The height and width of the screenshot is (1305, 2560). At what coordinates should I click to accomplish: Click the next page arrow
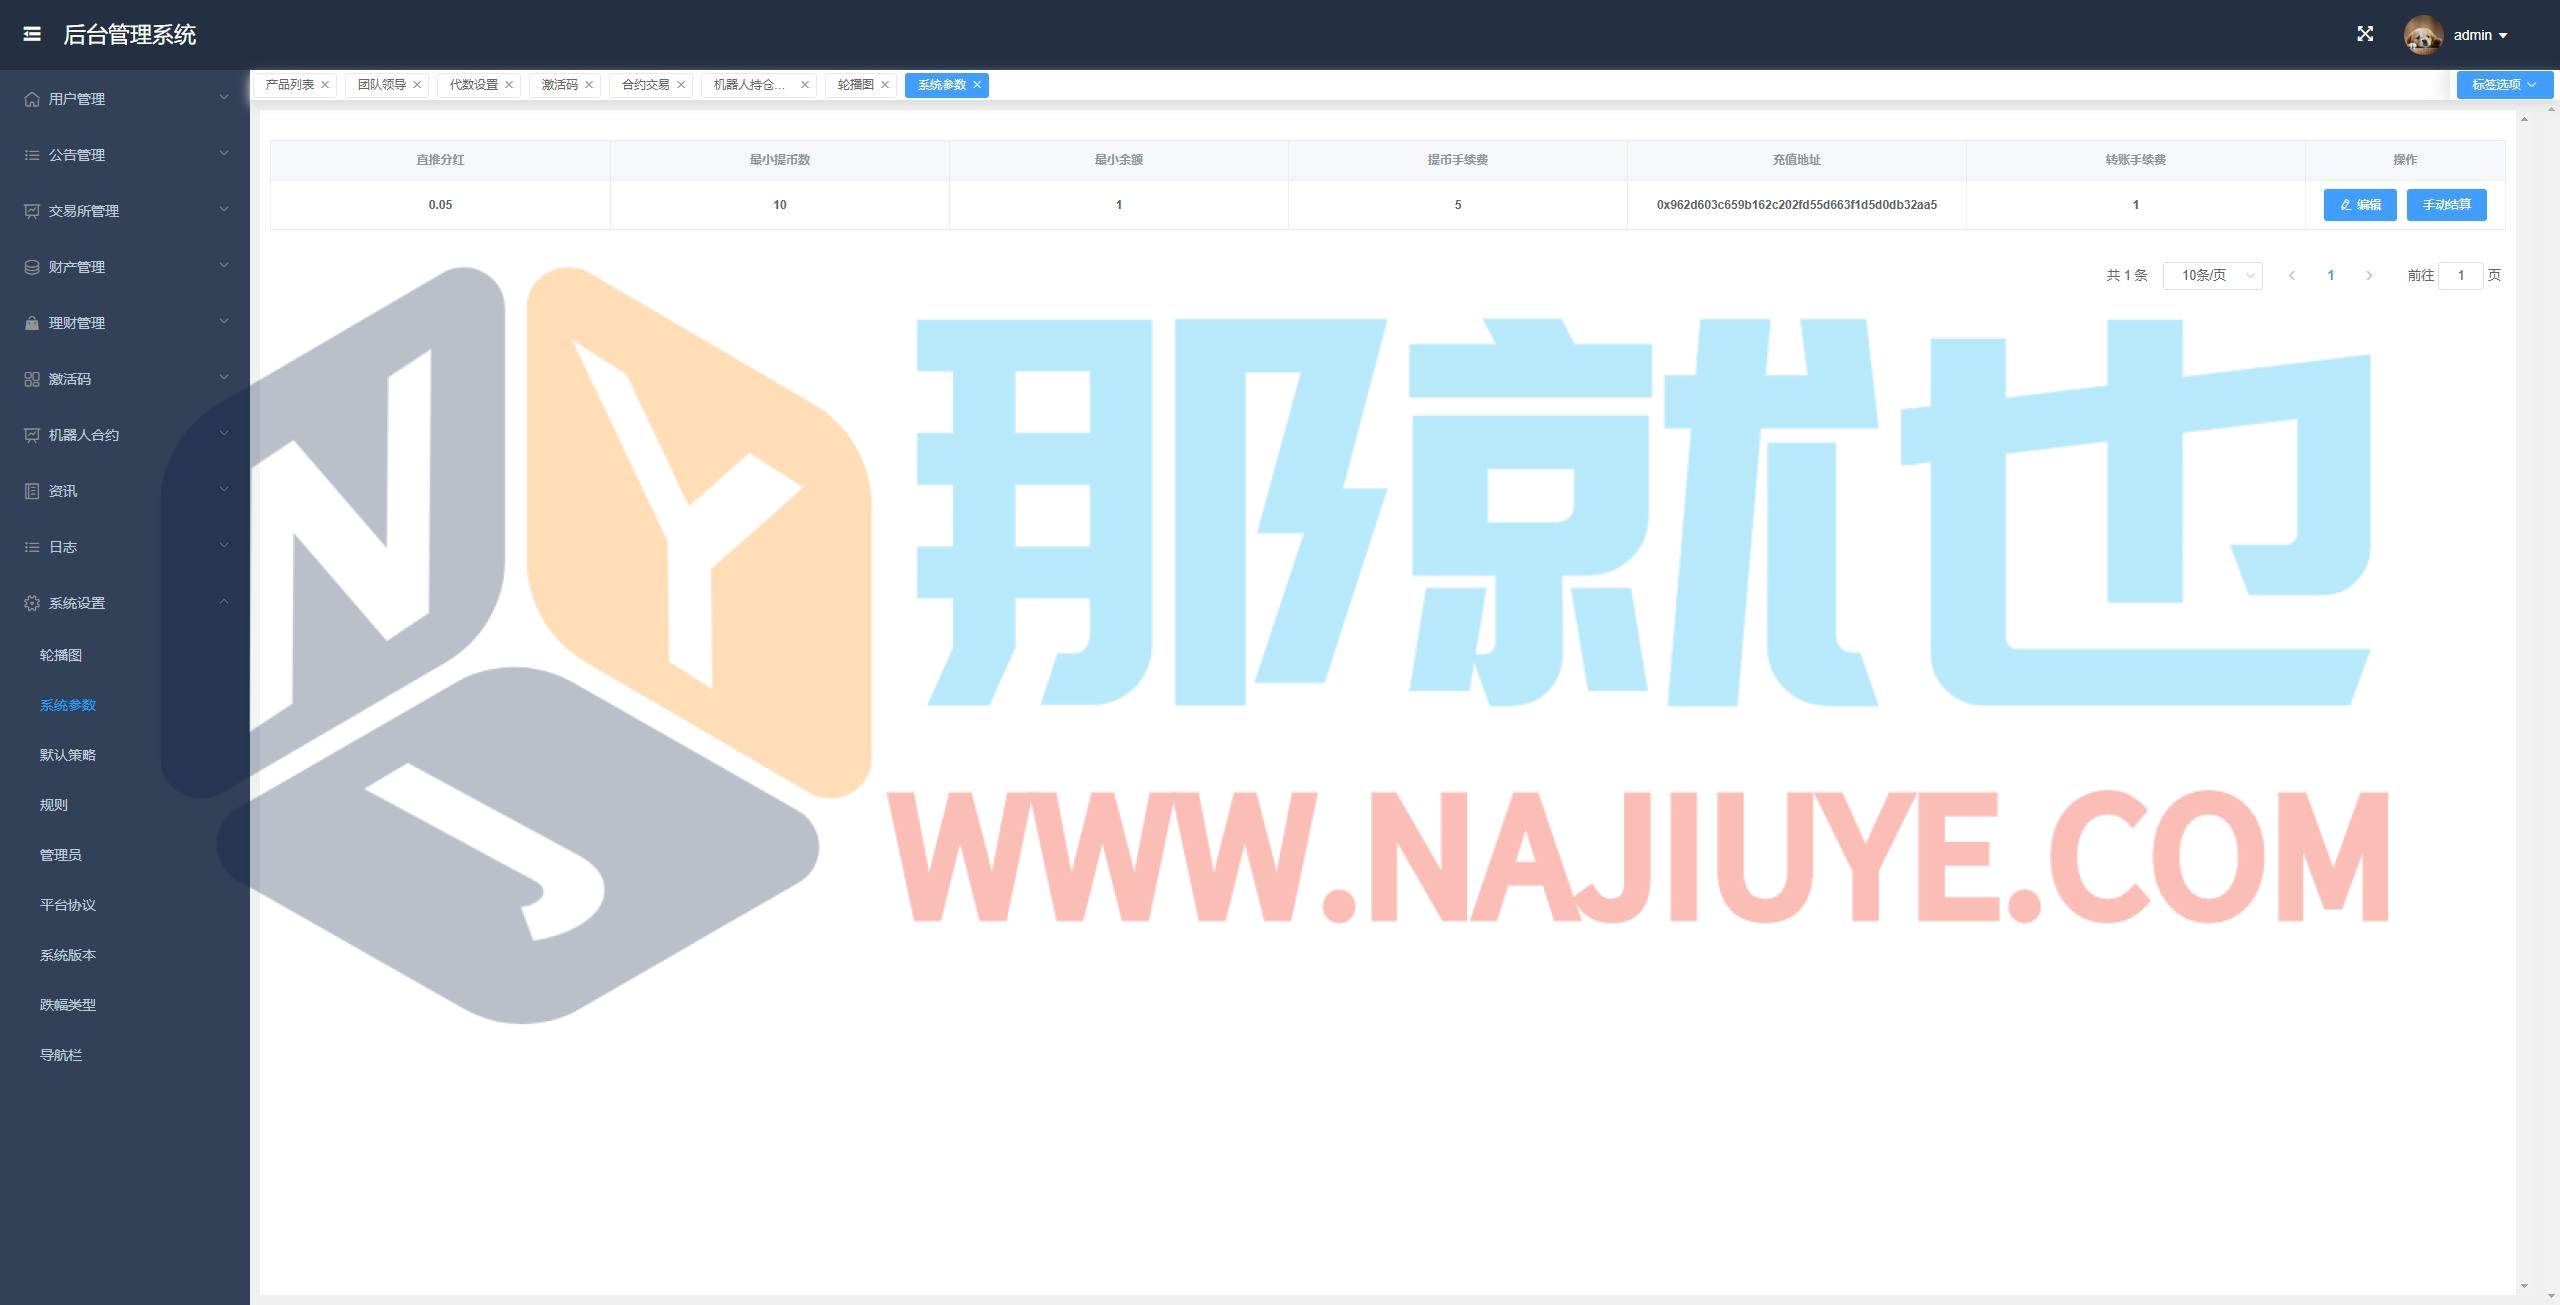point(2369,275)
